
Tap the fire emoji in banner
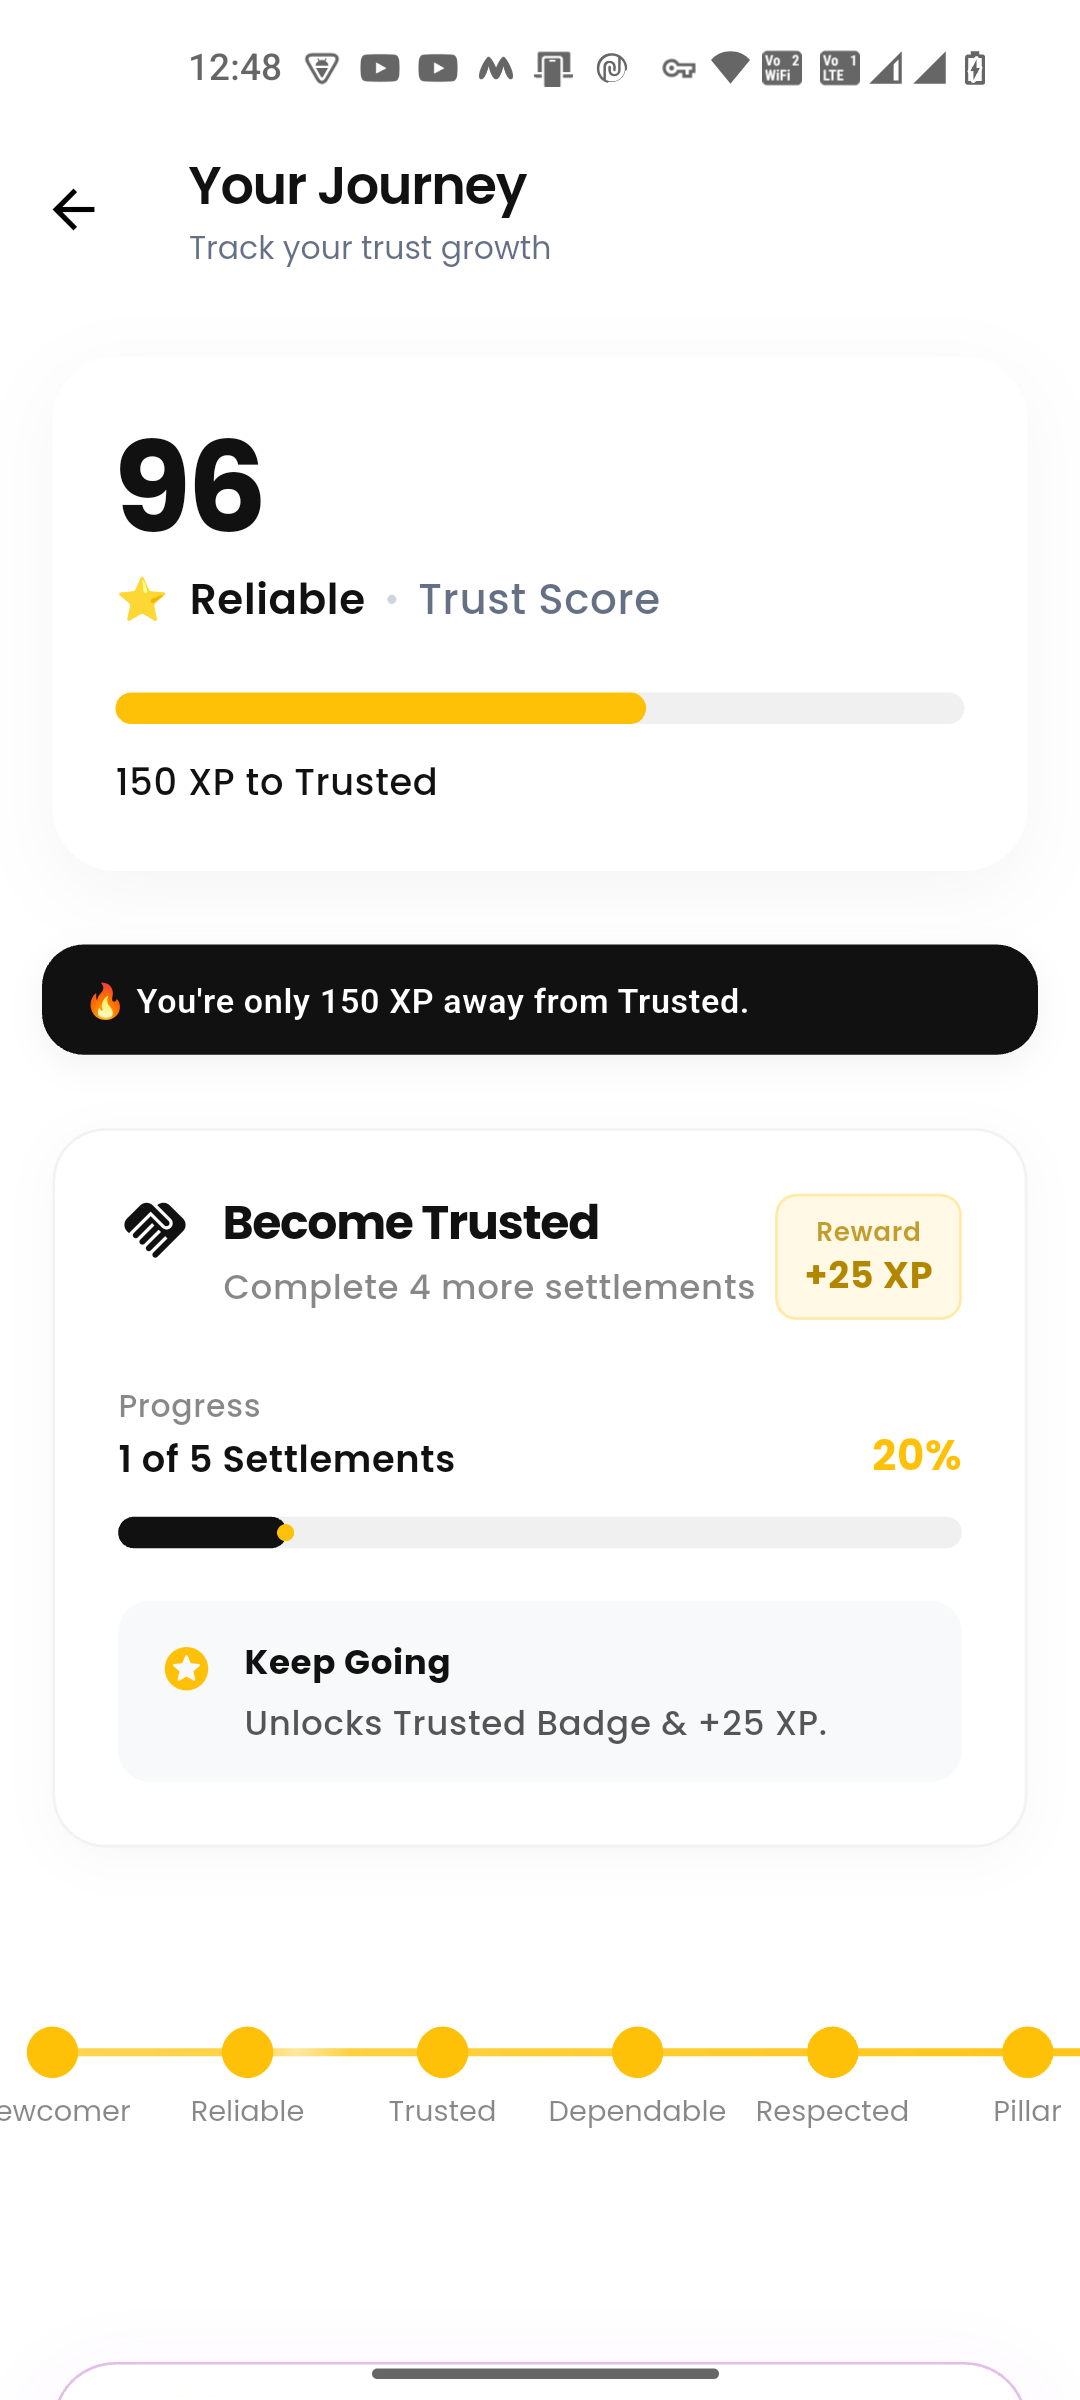click(104, 1000)
